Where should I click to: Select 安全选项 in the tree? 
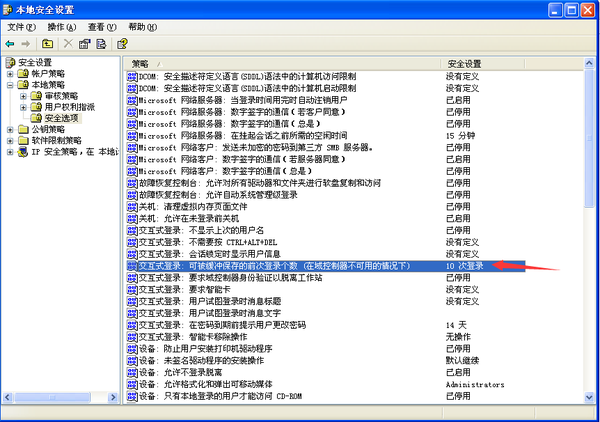coord(61,118)
